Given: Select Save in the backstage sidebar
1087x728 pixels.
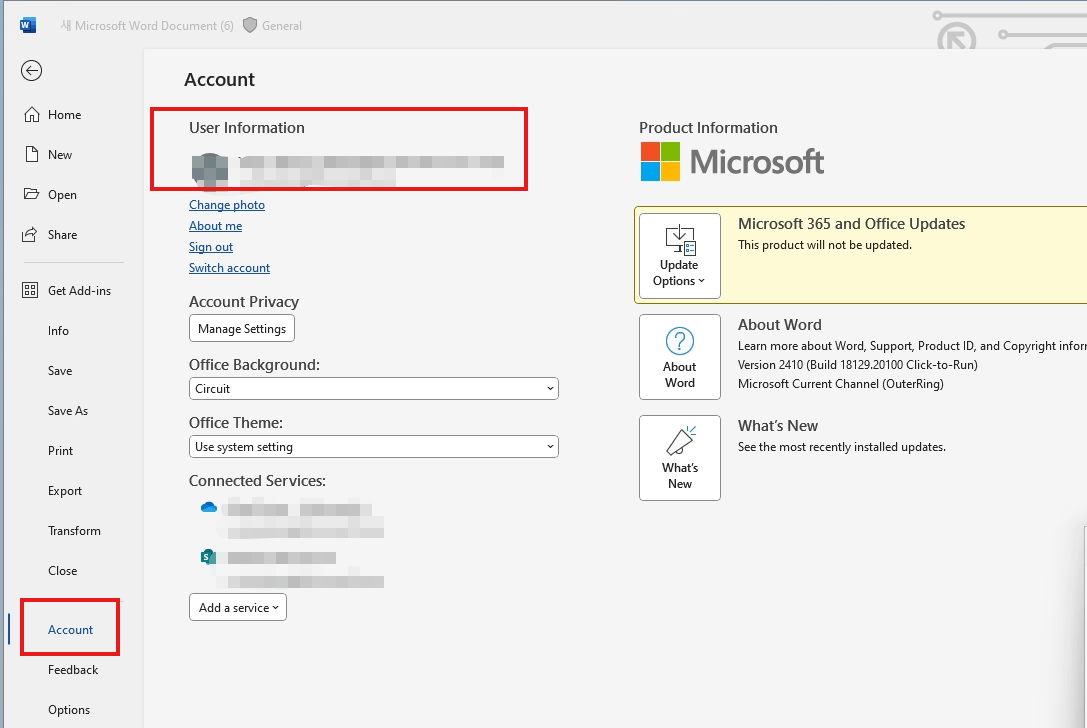Looking at the screenshot, I should [x=60, y=371].
